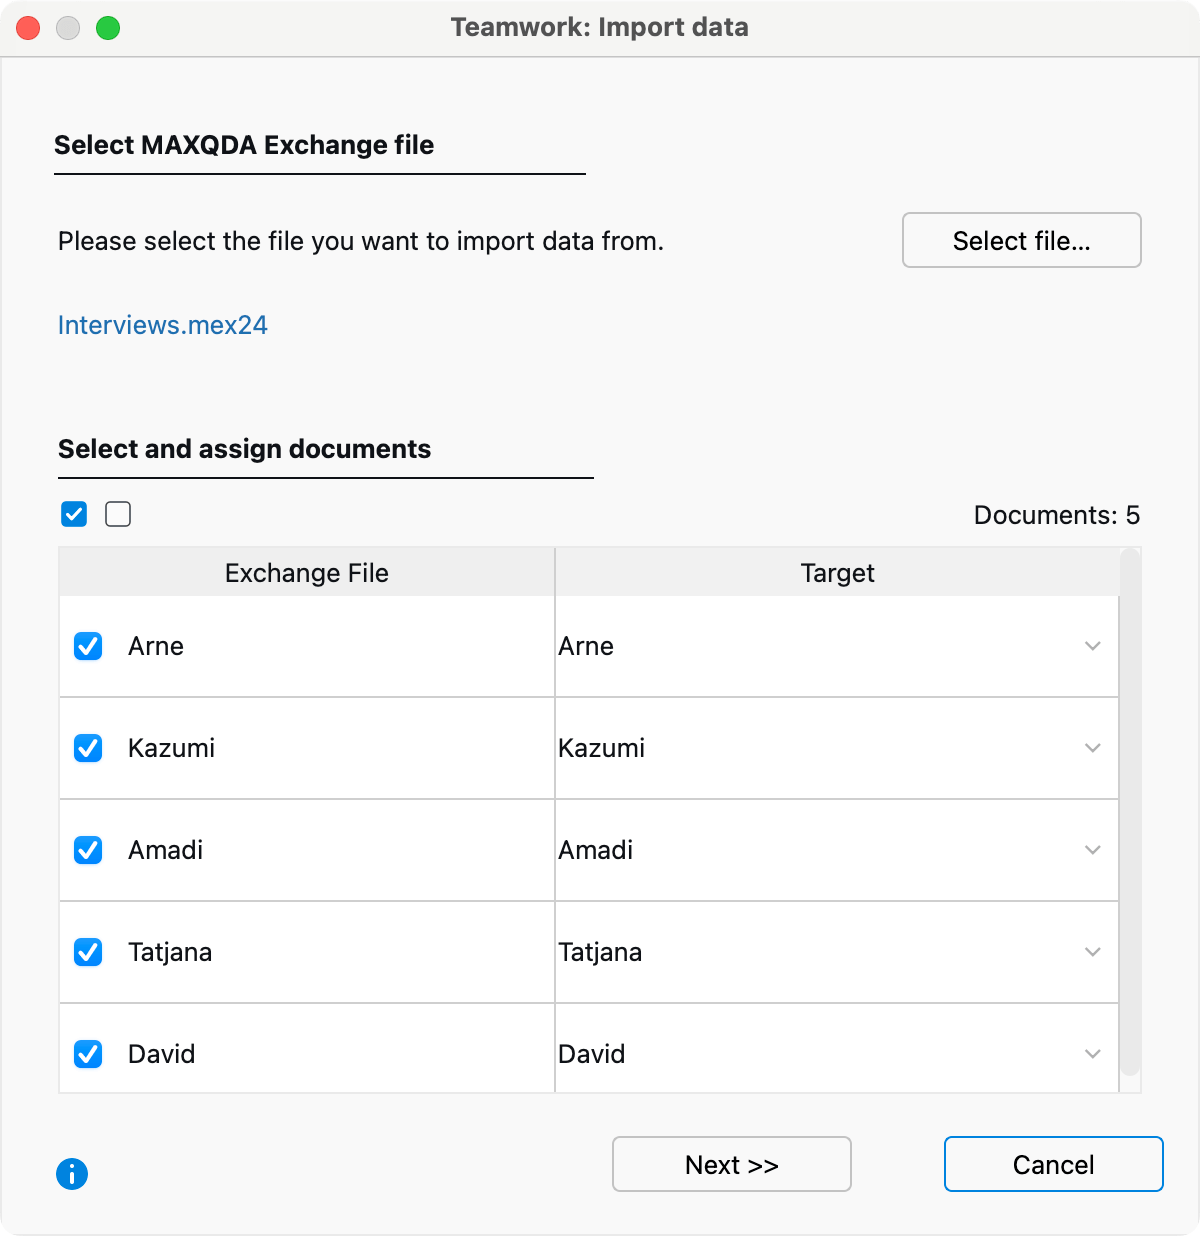Image resolution: width=1200 pixels, height=1236 pixels.
Task: Open the Amadi target dropdown
Action: [x=1092, y=850]
